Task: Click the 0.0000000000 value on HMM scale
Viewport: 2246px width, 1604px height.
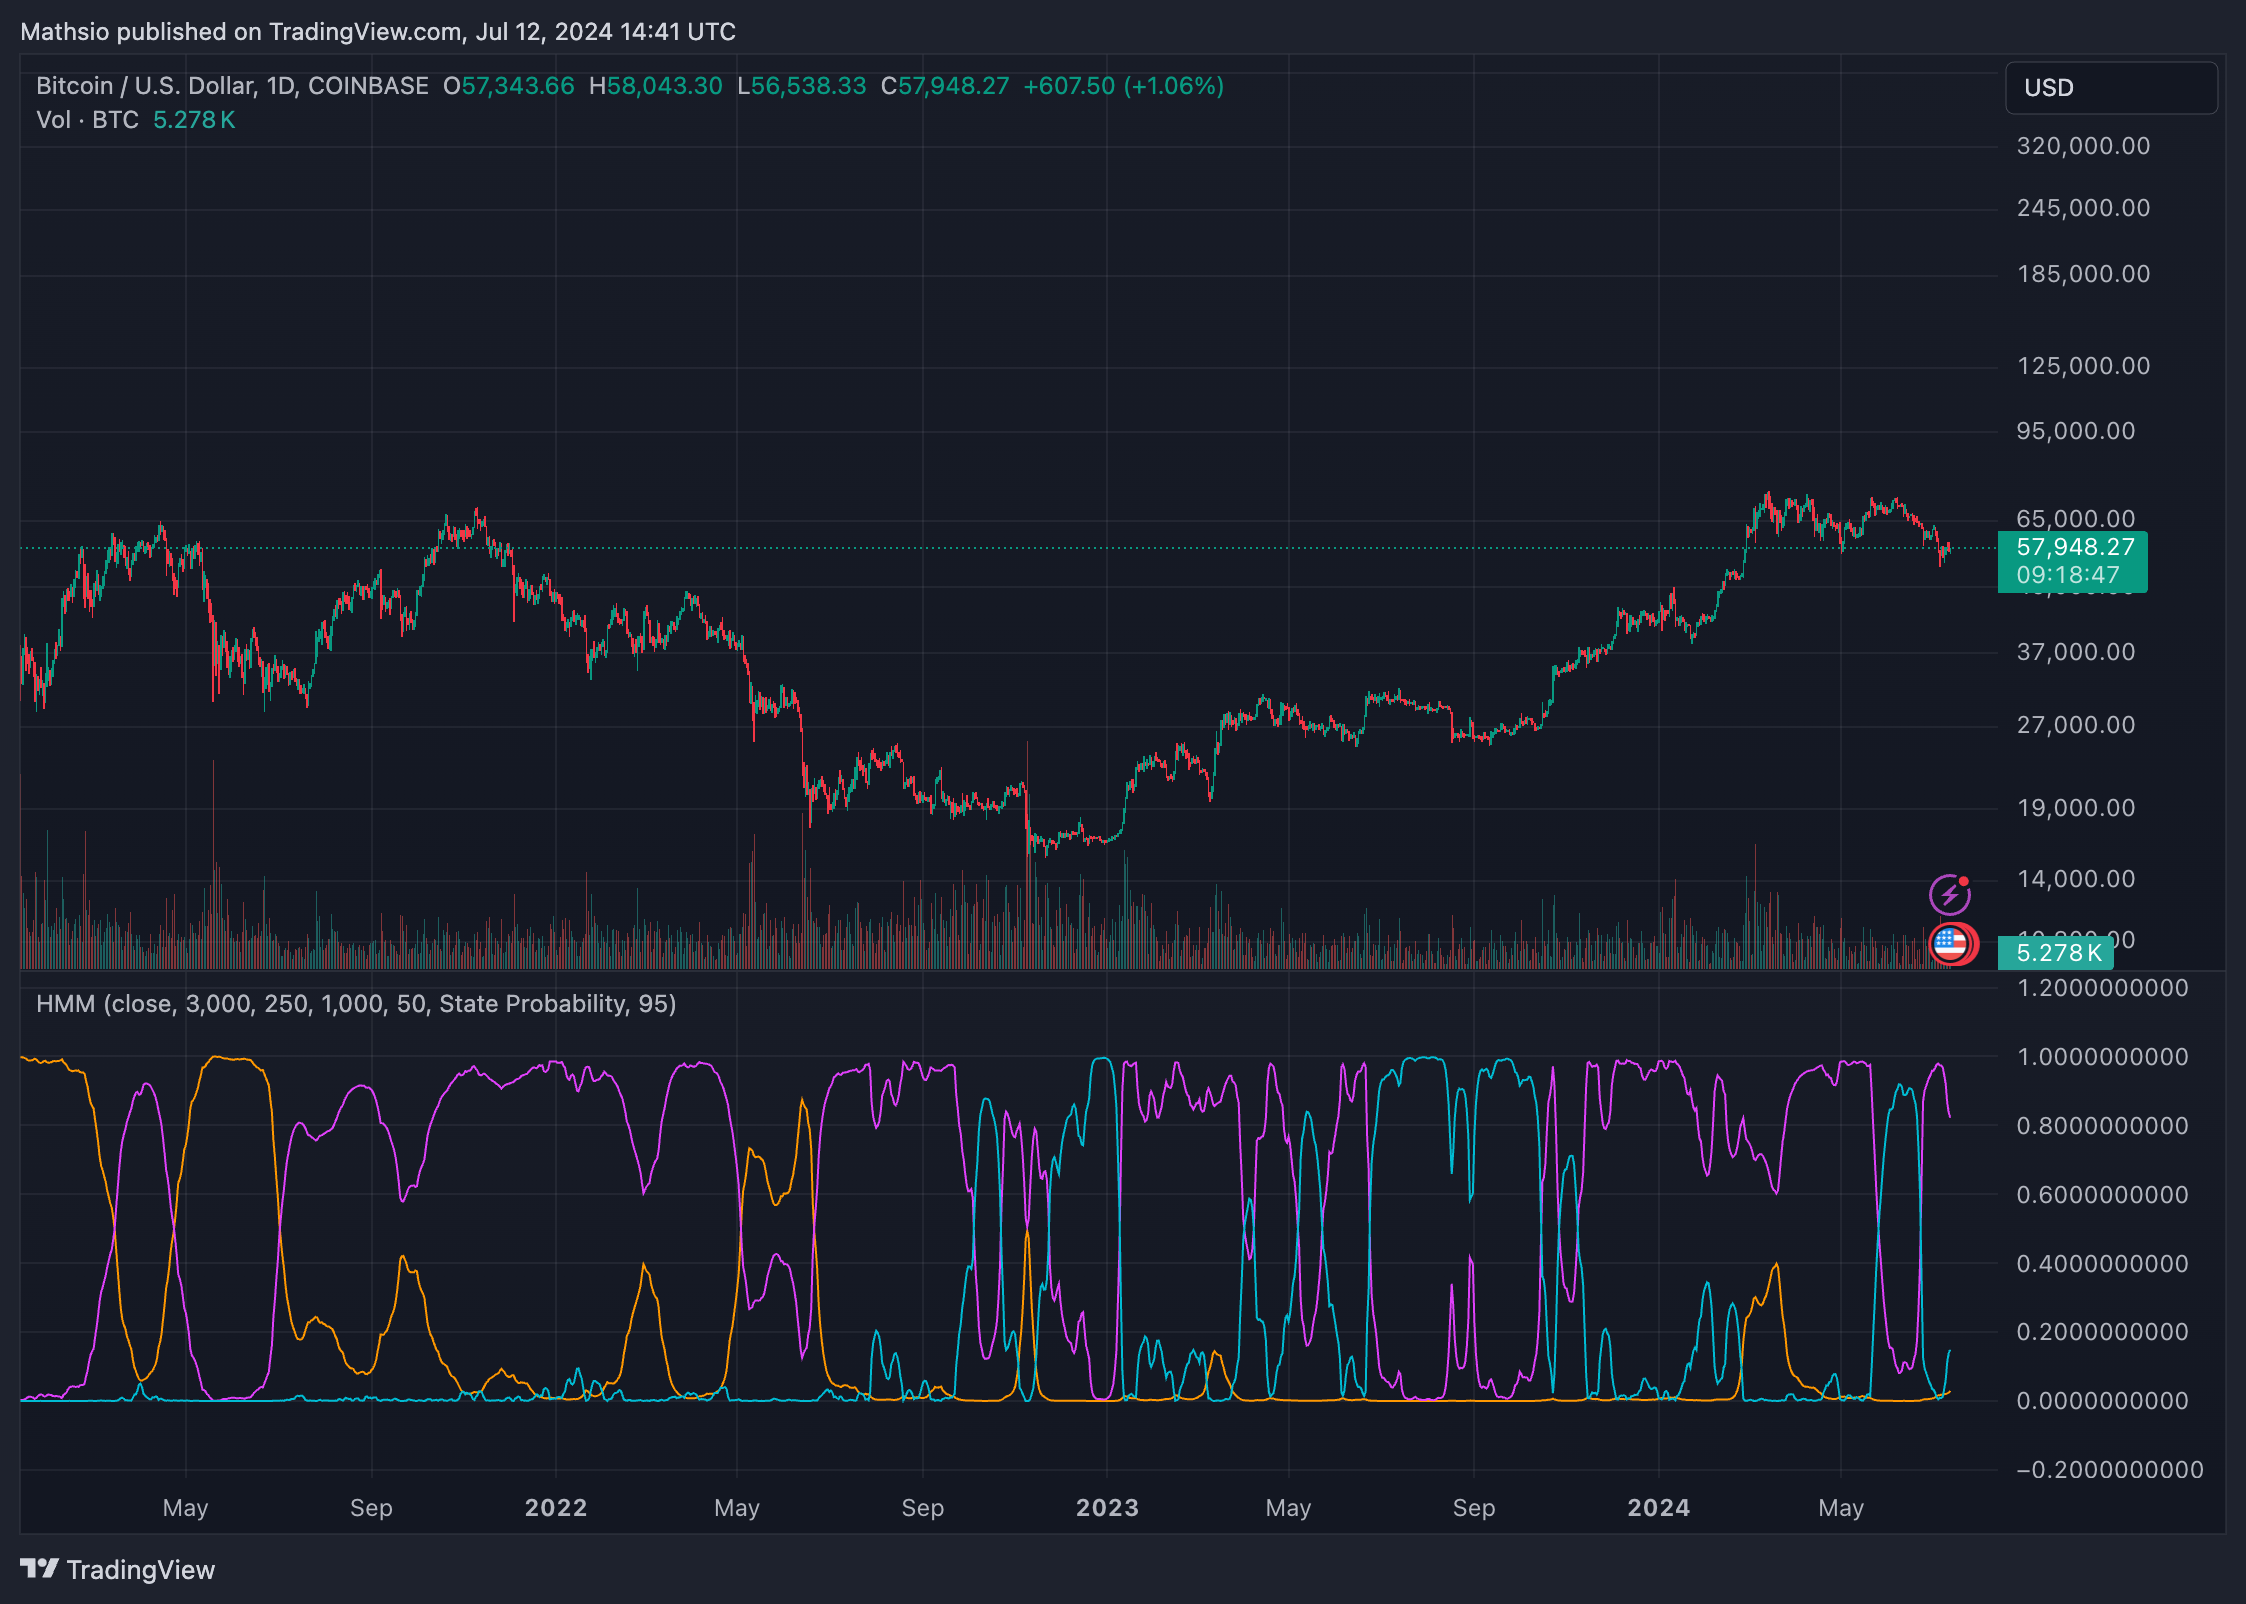Action: click(2102, 1400)
